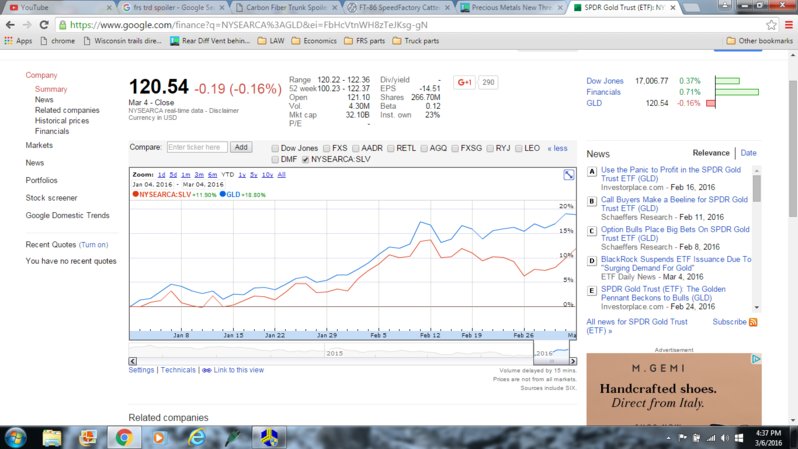Show hidden tray icons arrow
Screen dimensions: 798x449
[x=668, y=438]
